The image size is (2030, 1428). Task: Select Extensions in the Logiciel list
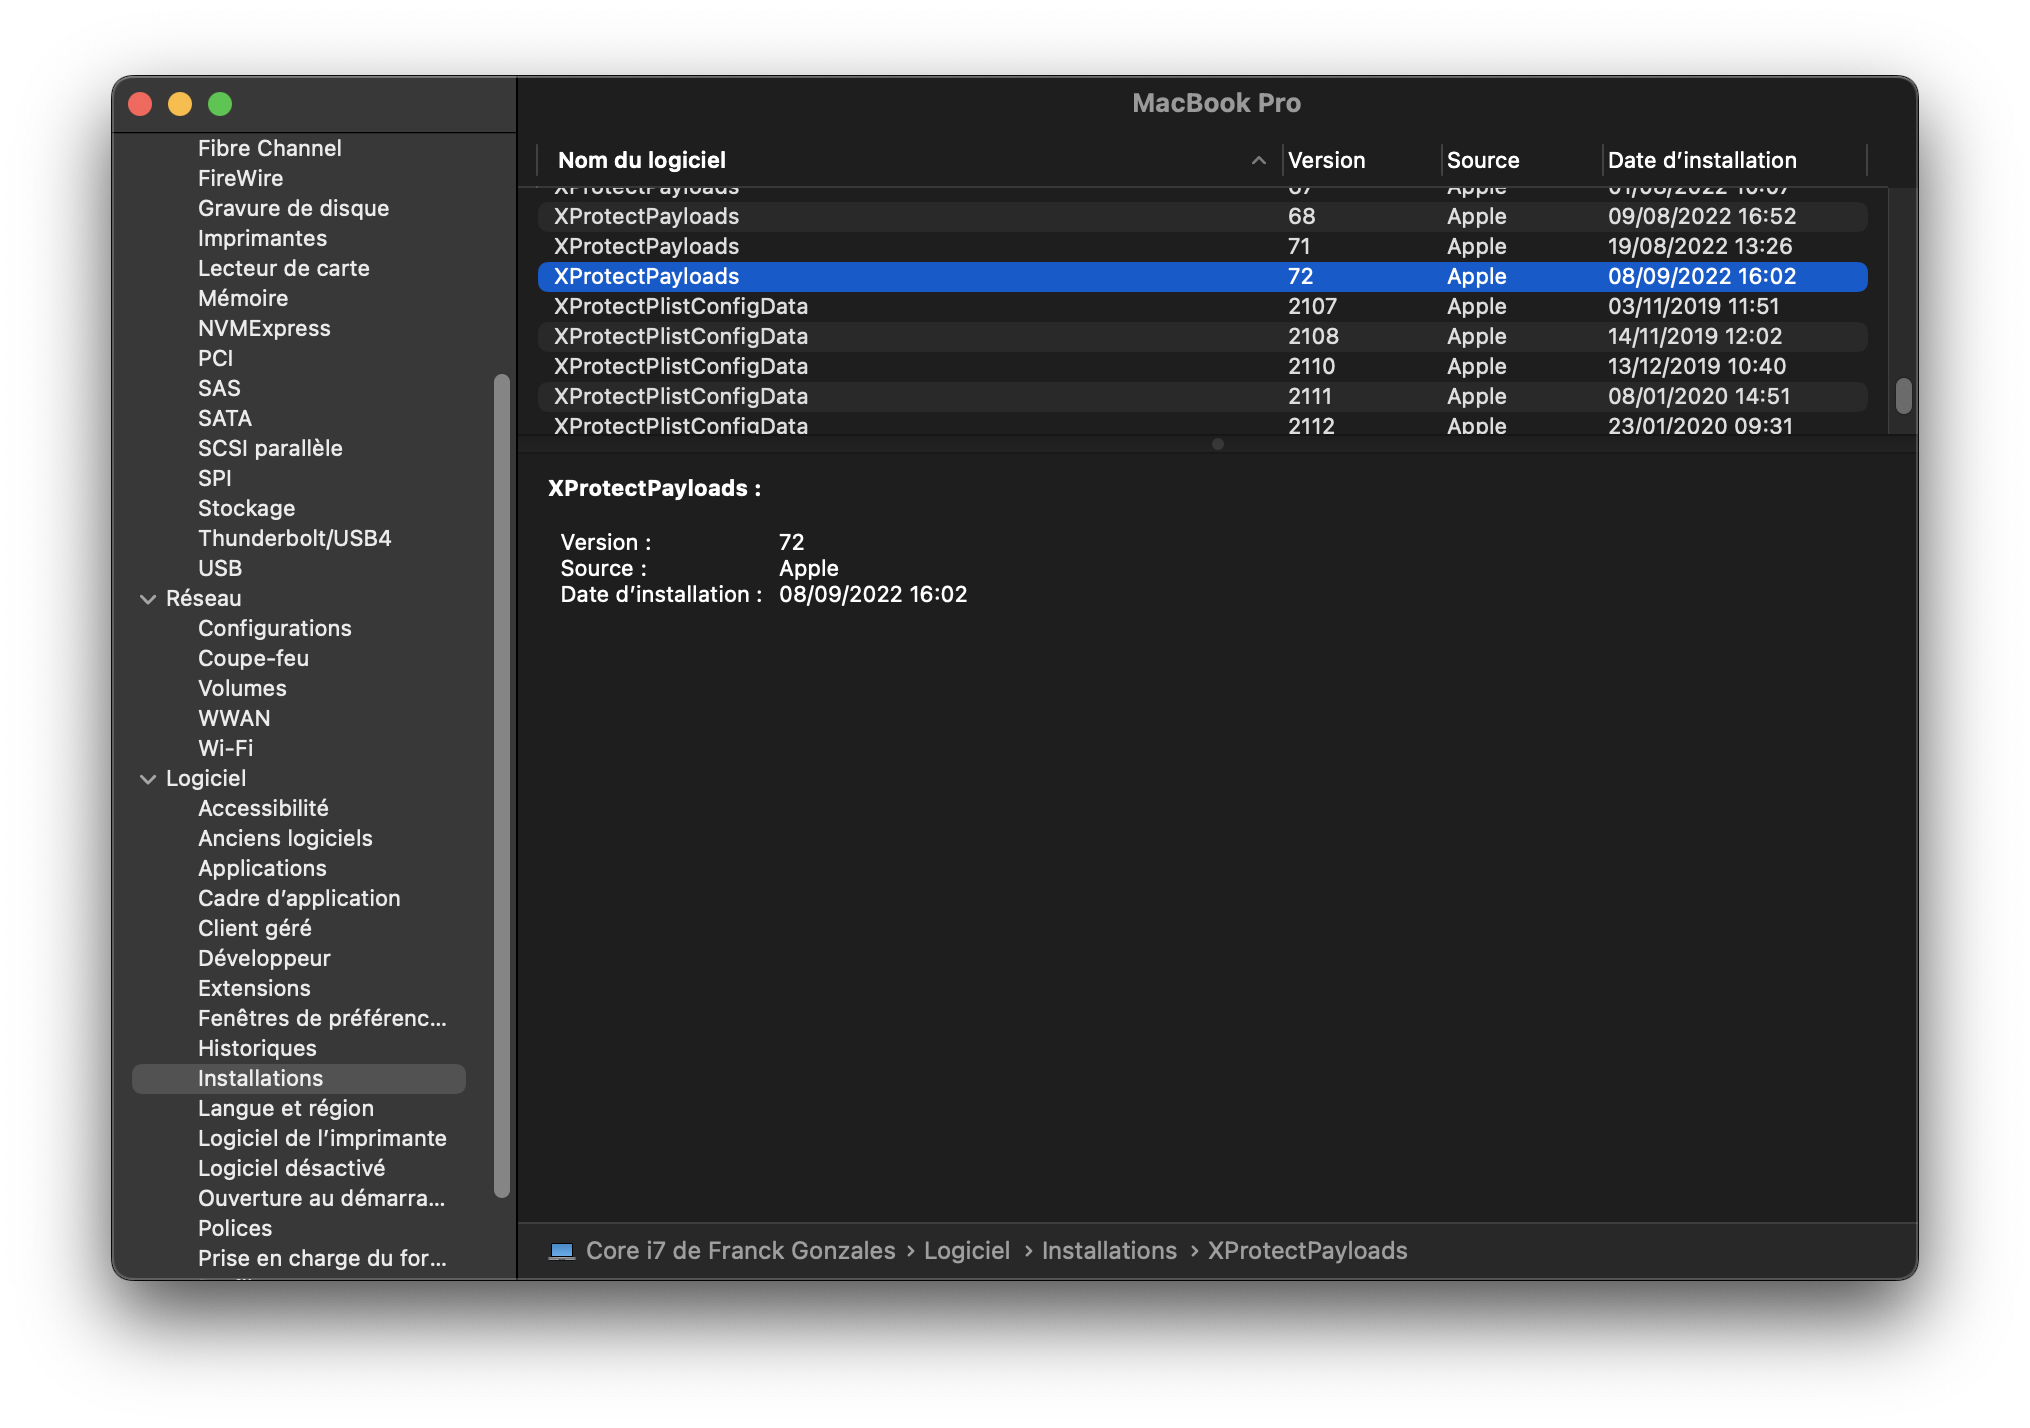[255, 988]
